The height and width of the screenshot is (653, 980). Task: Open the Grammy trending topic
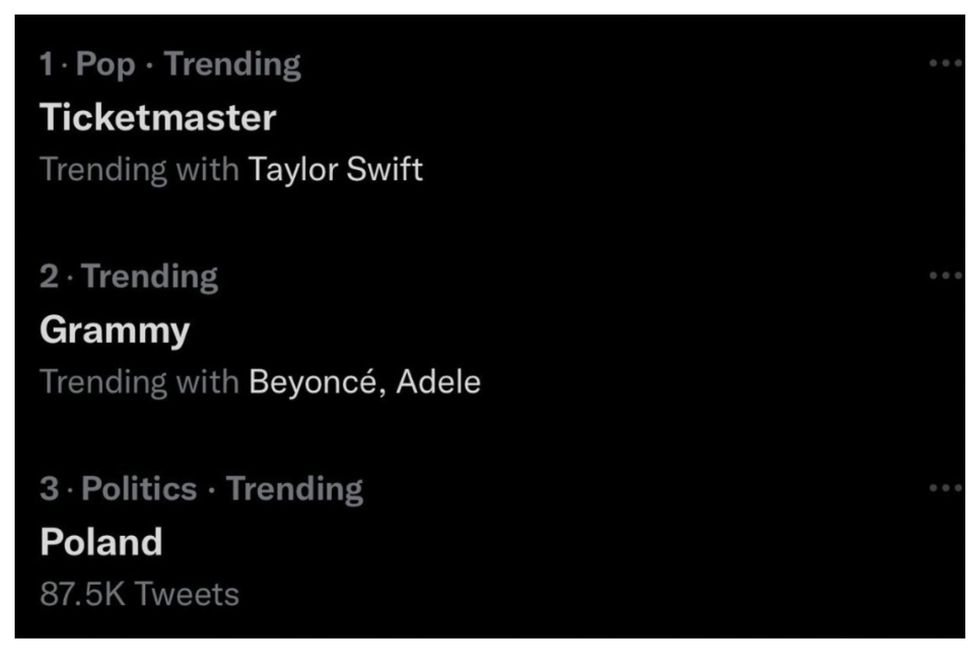pyautogui.click(x=114, y=330)
